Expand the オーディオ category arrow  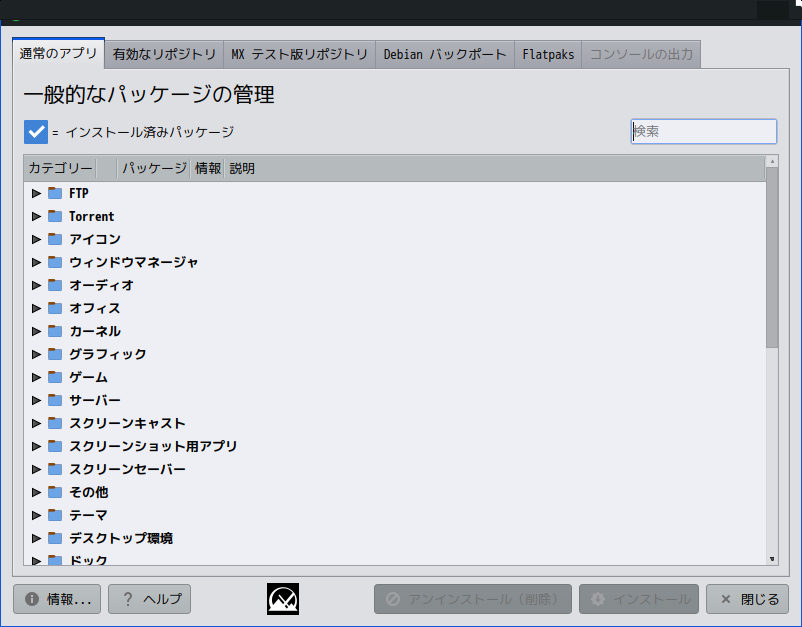36,285
